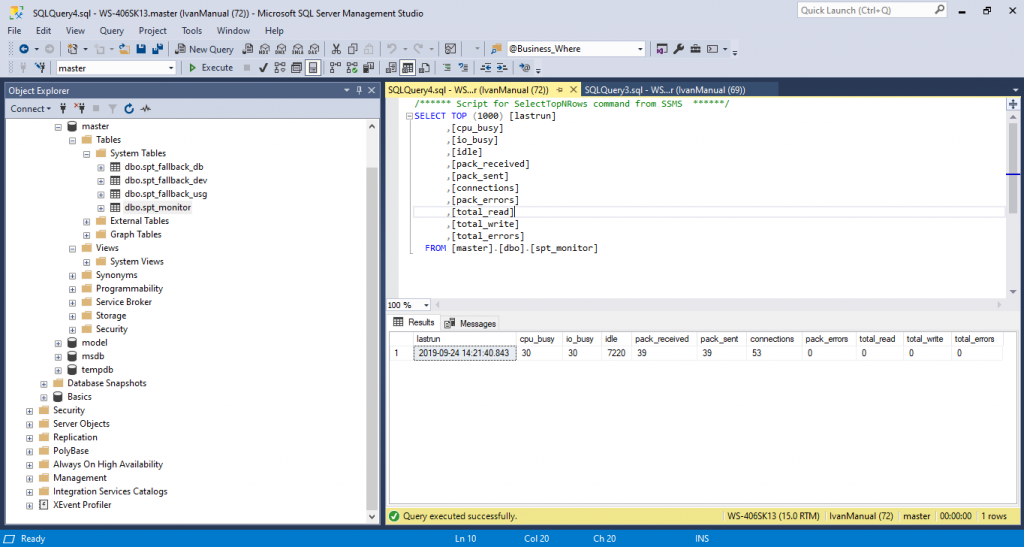This screenshot has height=547, width=1024.
Task: Select the dbo.spt_fallback_dev table
Action: pyautogui.click(x=166, y=181)
